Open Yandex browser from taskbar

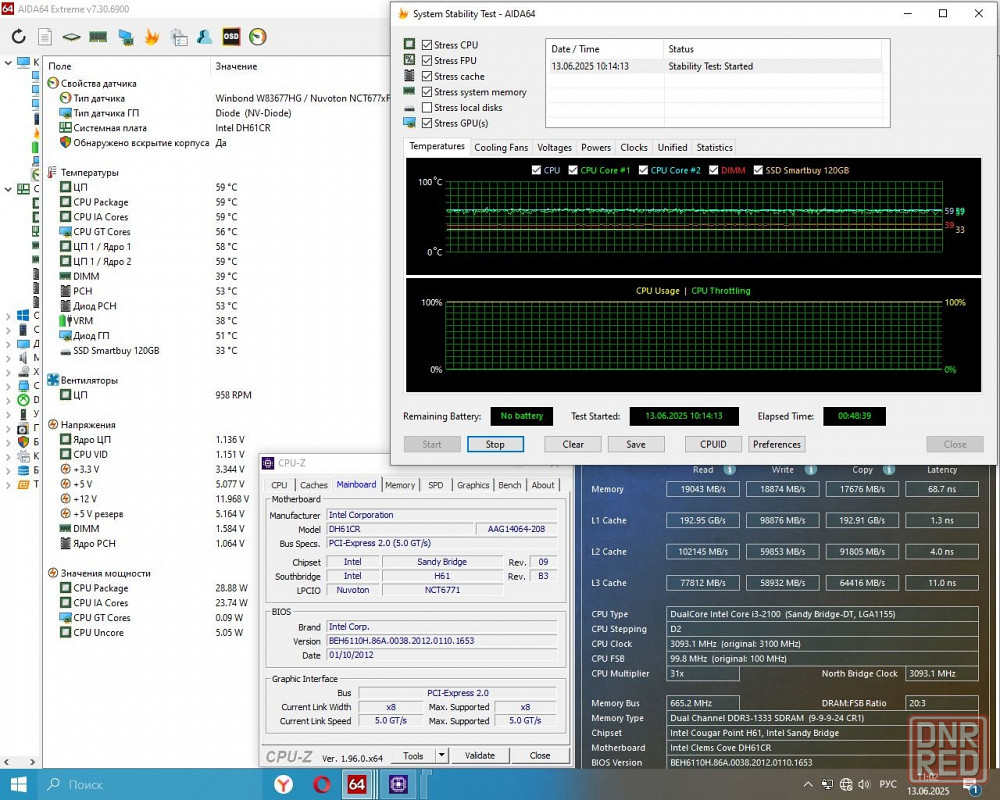point(283,784)
